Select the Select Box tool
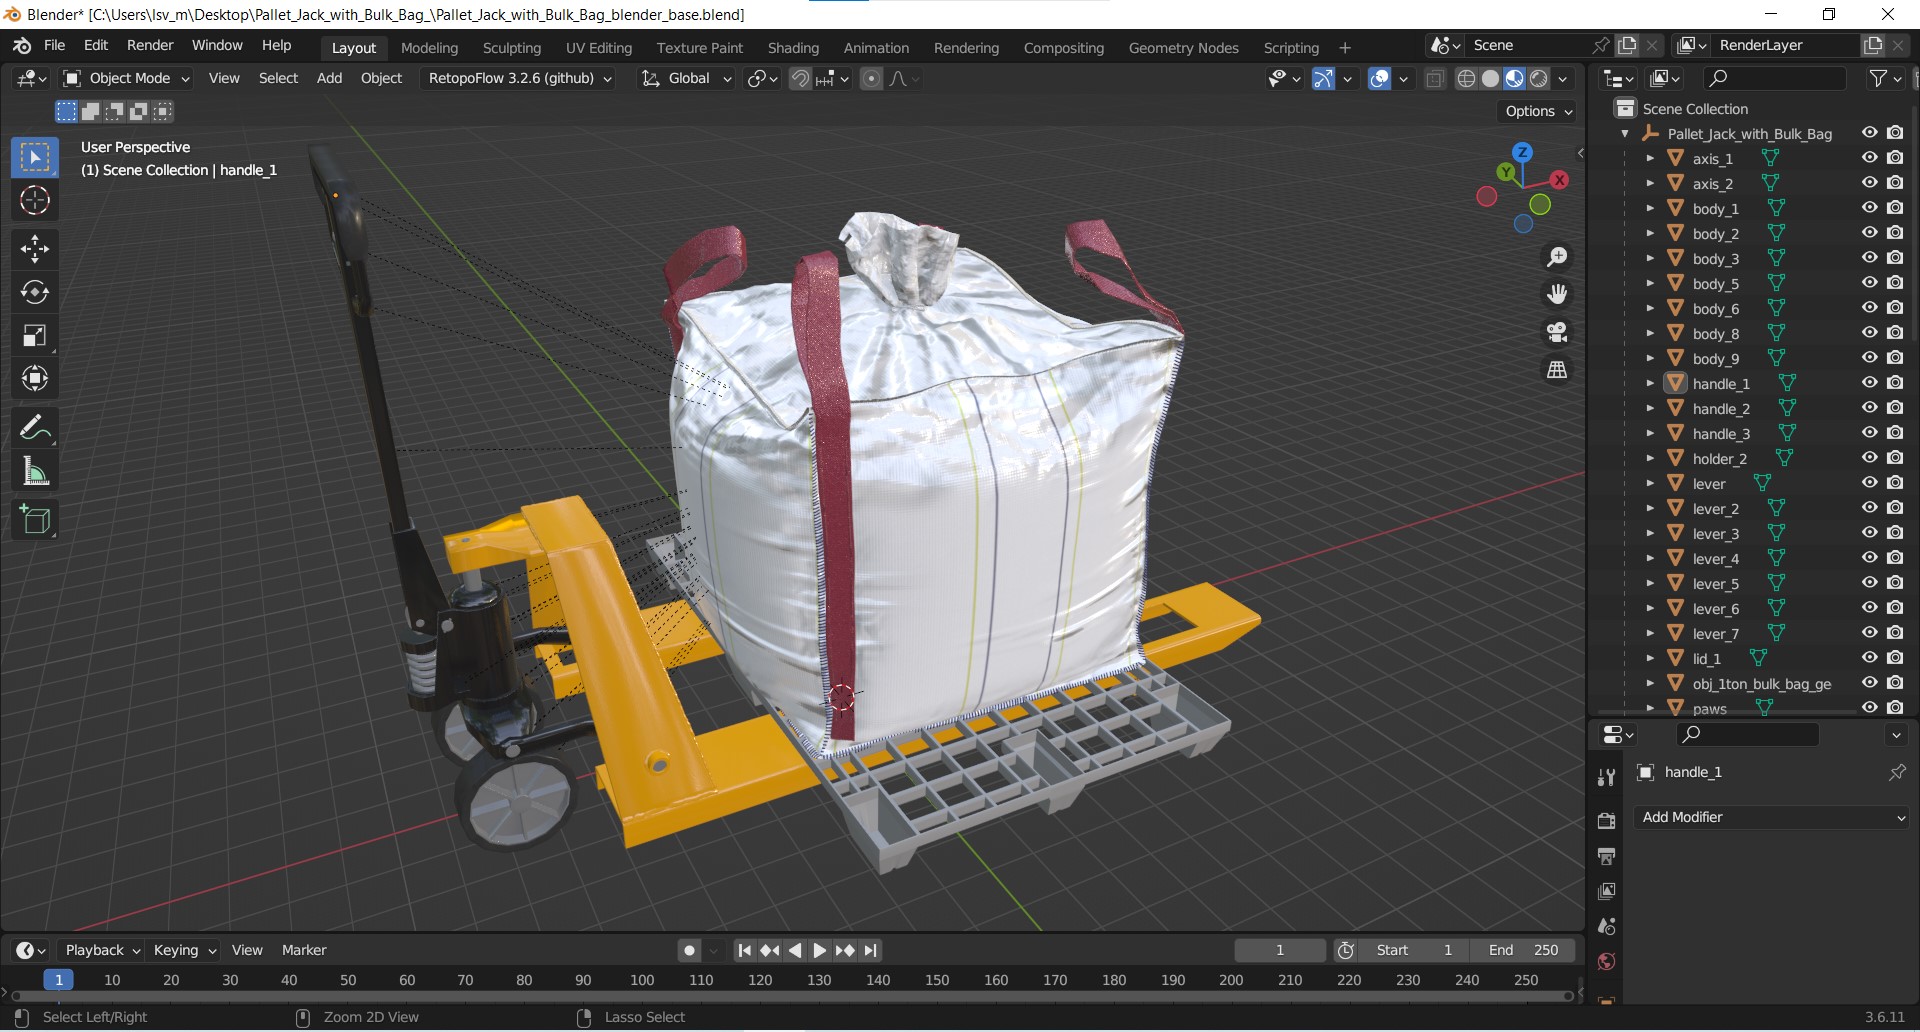Image resolution: width=1920 pixels, height=1032 pixels. pos(35,158)
